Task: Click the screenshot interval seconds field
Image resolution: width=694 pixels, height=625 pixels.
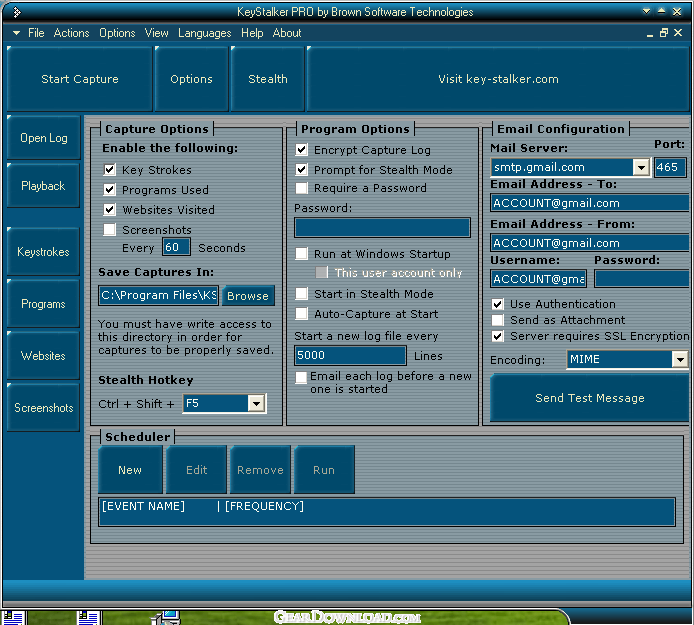Action: tap(176, 247)
